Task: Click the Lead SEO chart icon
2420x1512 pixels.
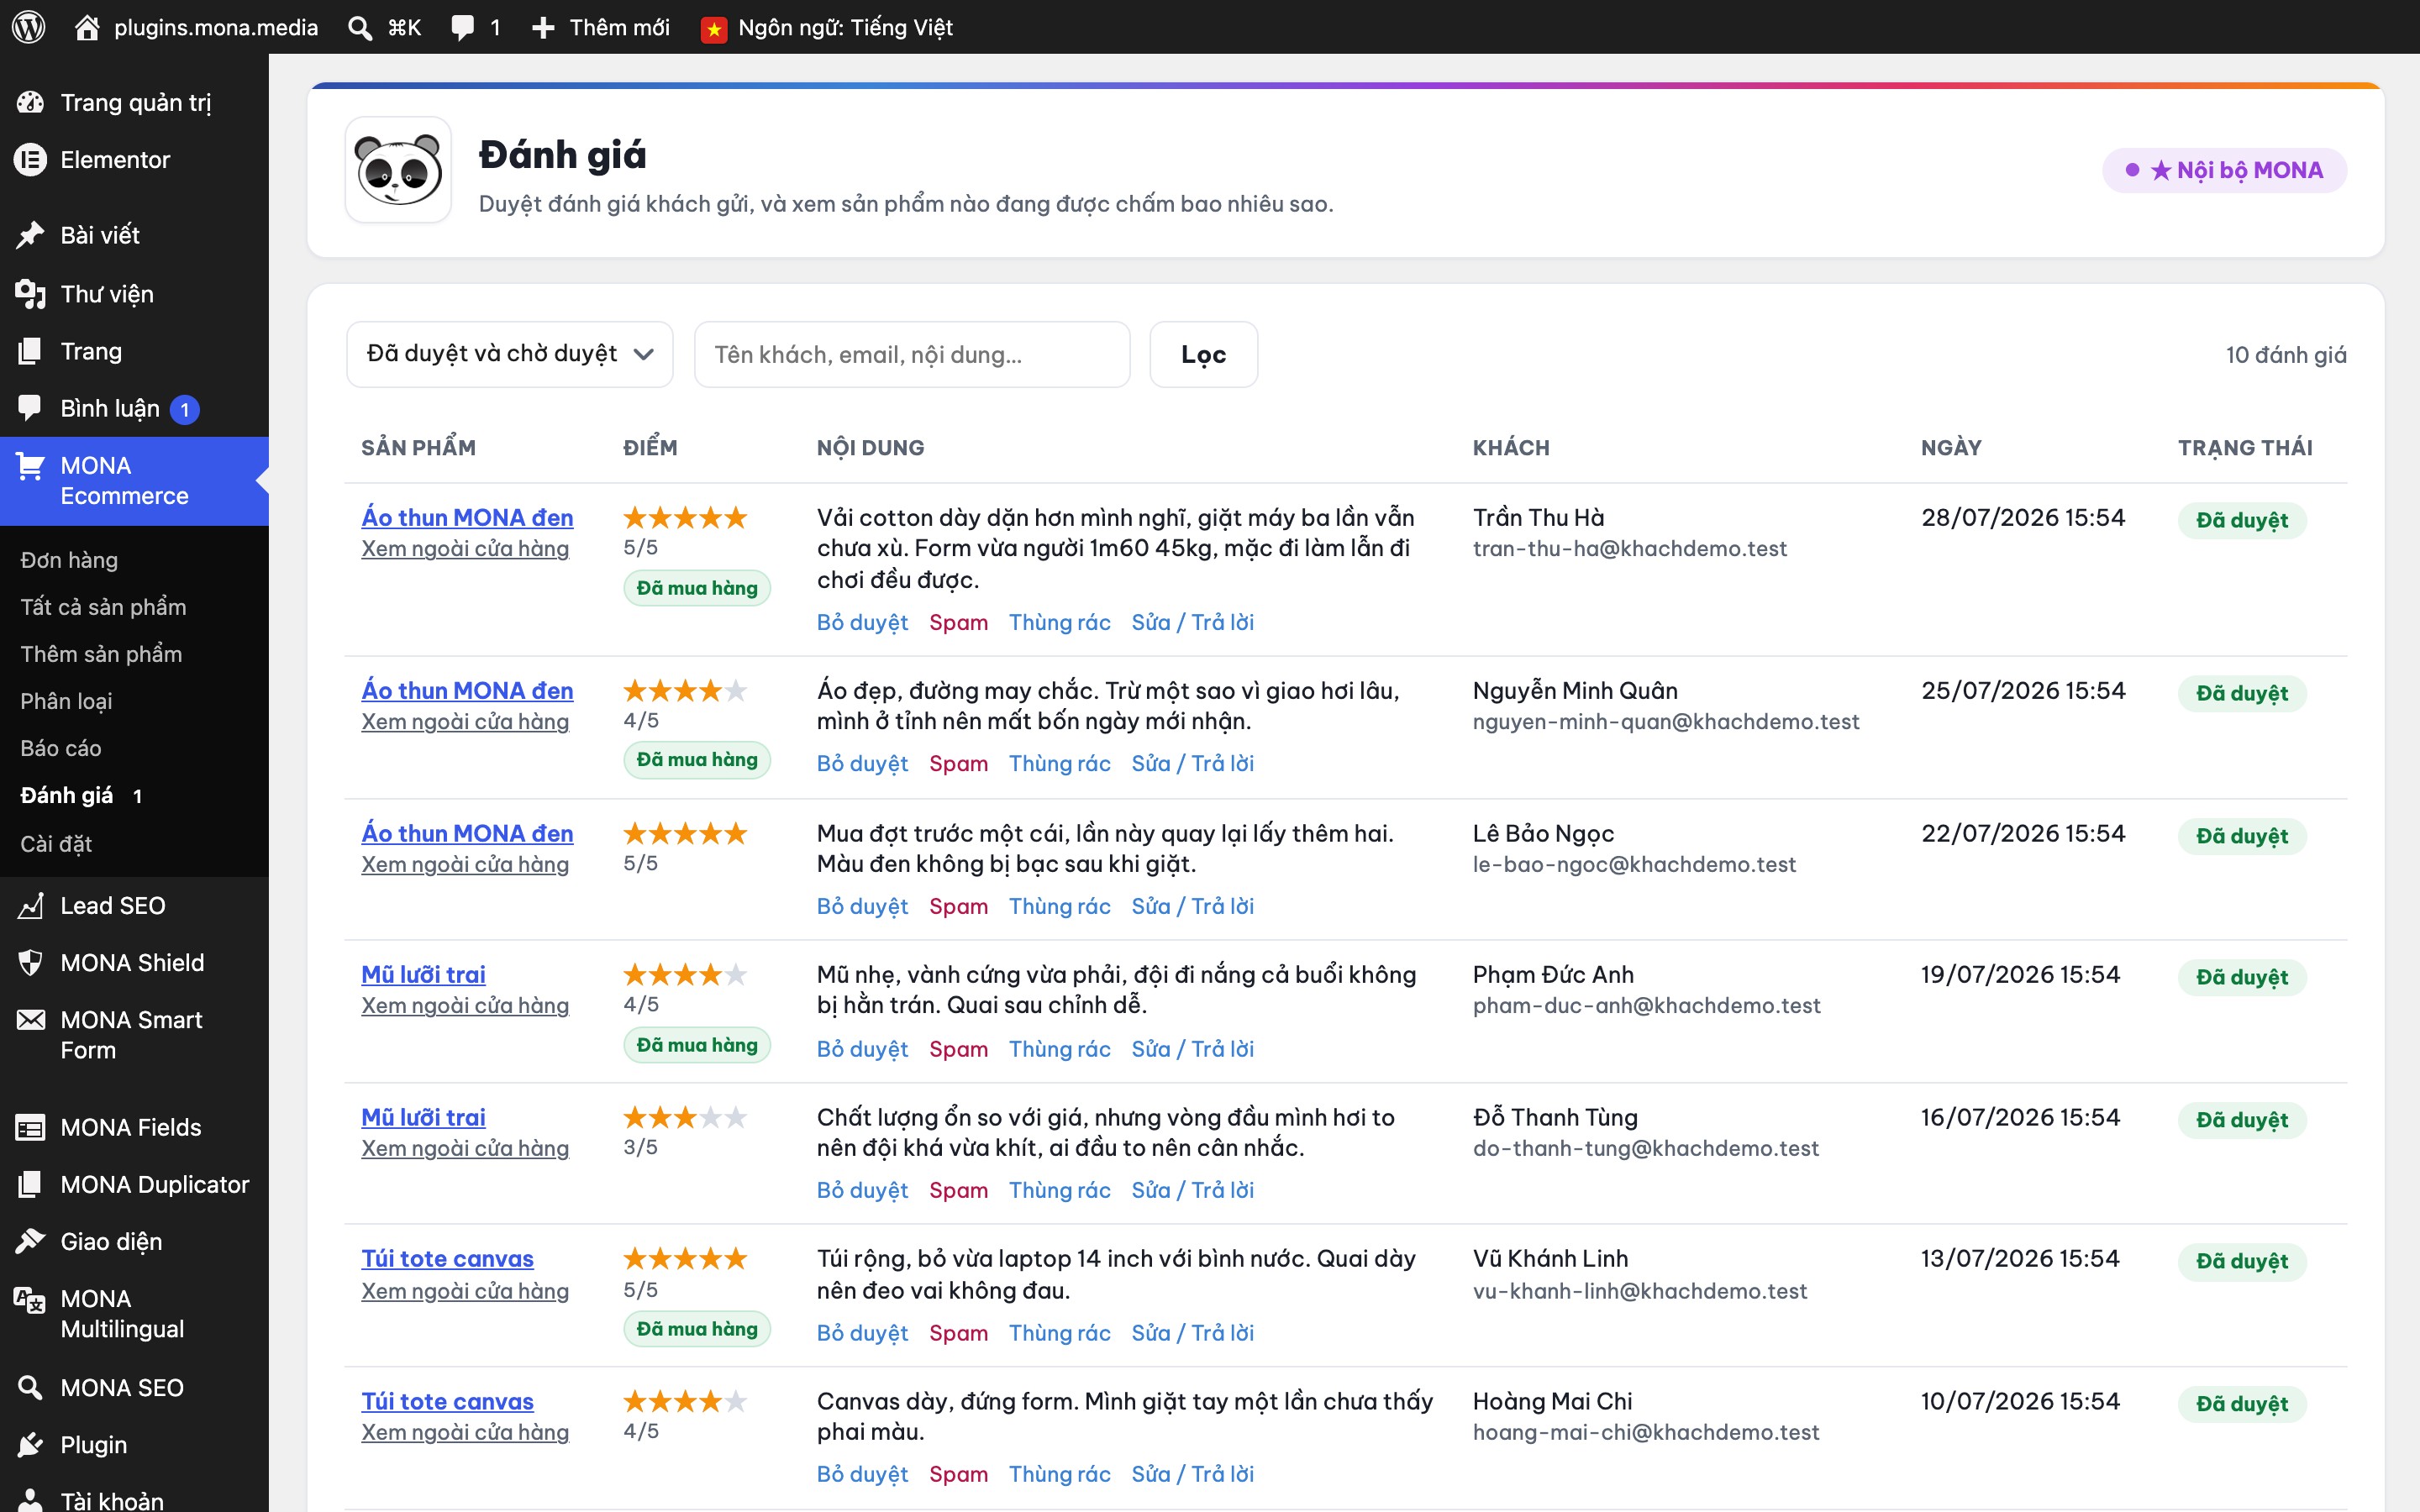Action: [x=30, y=906]
